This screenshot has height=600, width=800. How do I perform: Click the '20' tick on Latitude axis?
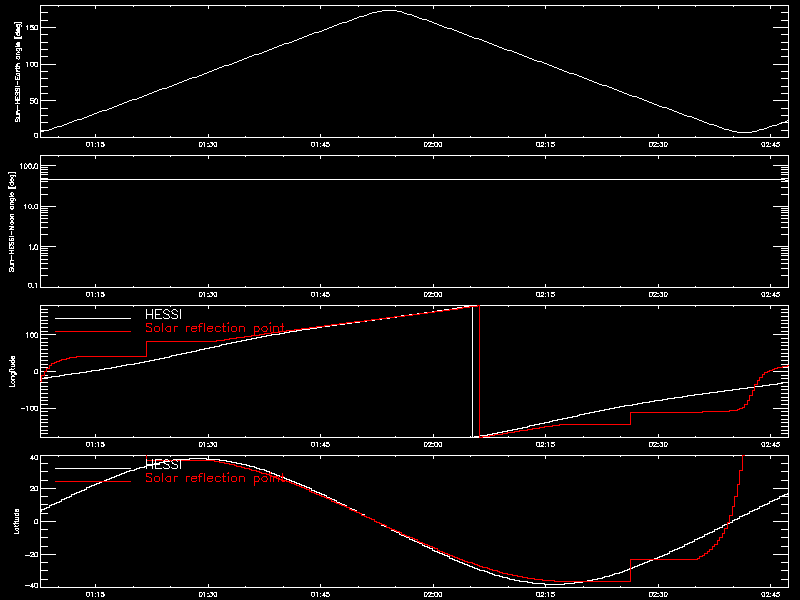coord(34,489)
